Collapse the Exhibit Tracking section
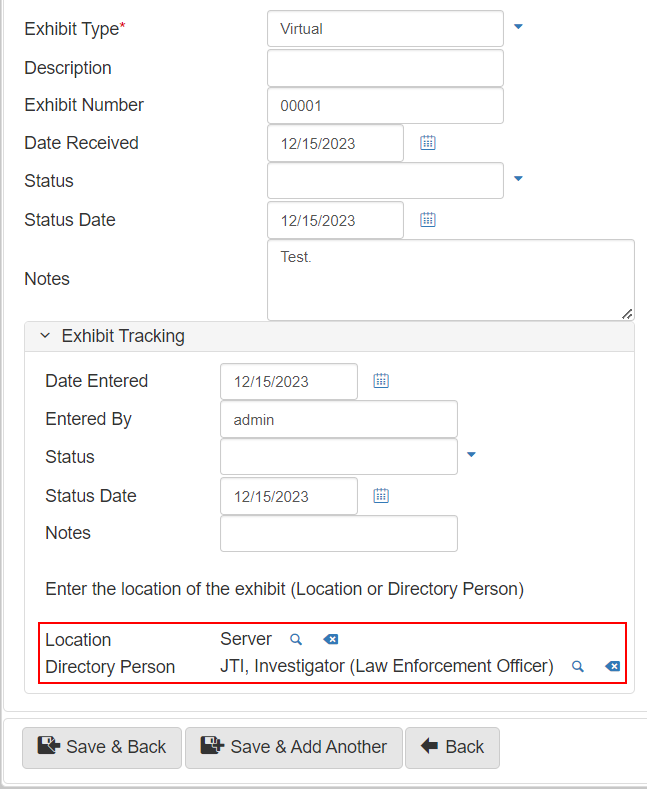This screenshot has height=789, width=647. coord(45,336)
